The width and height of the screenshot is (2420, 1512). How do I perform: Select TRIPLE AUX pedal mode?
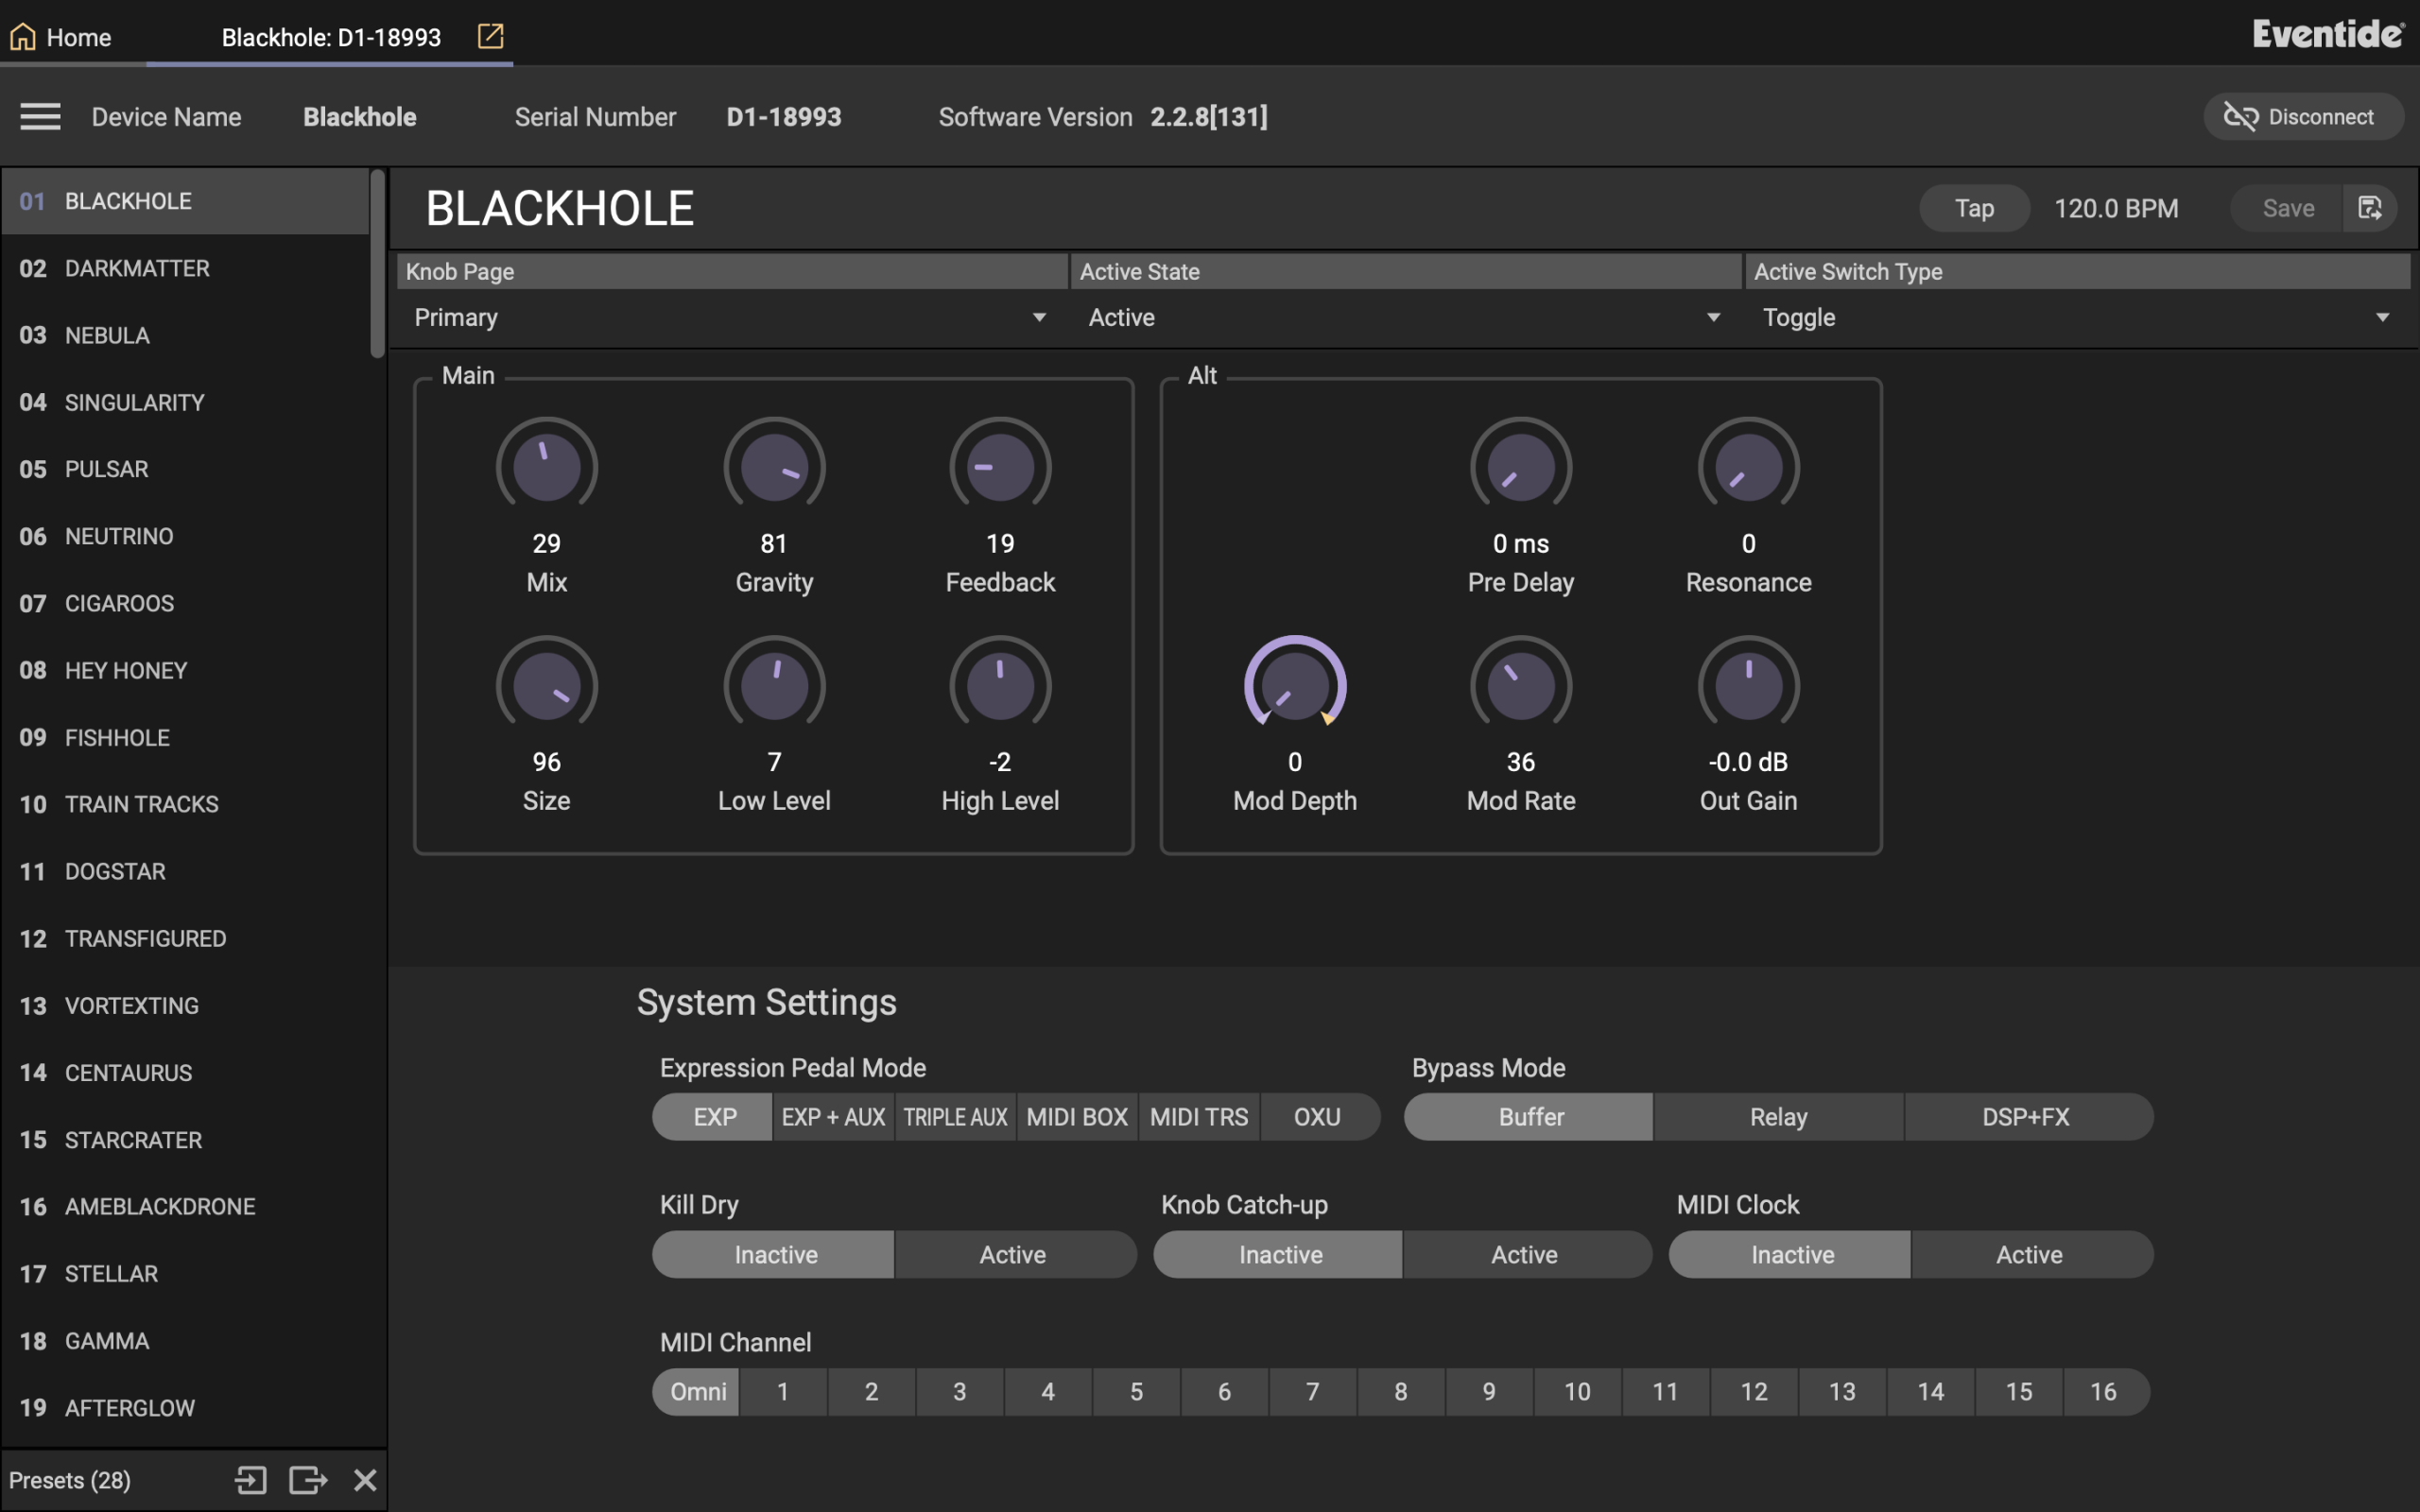click(x=955, y=1117)
